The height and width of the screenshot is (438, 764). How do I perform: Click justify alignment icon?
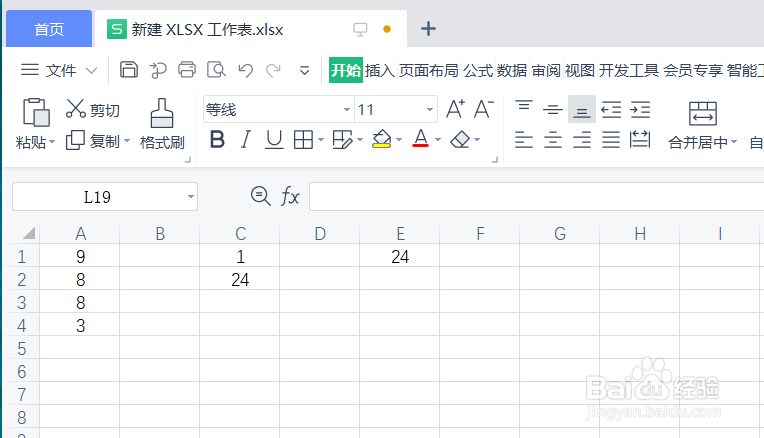(x=611, y=140)
